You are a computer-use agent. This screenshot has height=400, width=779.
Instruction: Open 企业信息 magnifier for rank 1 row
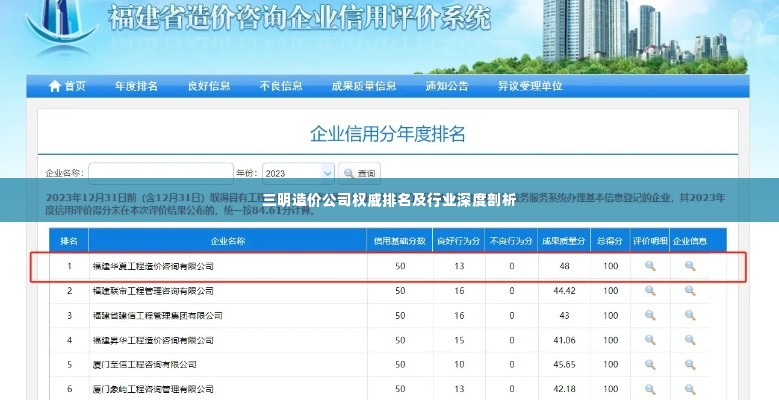coord(690,266)
